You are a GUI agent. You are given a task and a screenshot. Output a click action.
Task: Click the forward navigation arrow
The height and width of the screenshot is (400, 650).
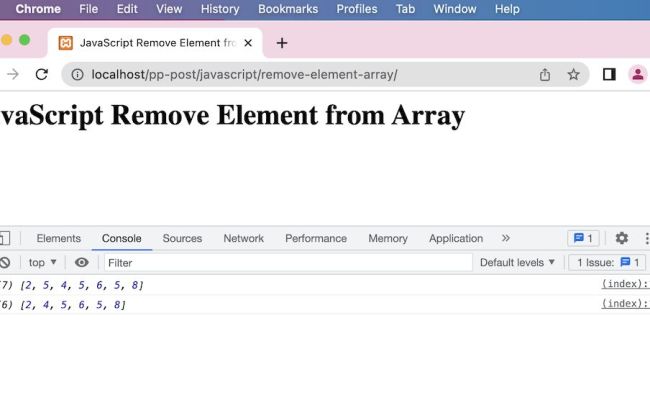click(x=13, y=75)
